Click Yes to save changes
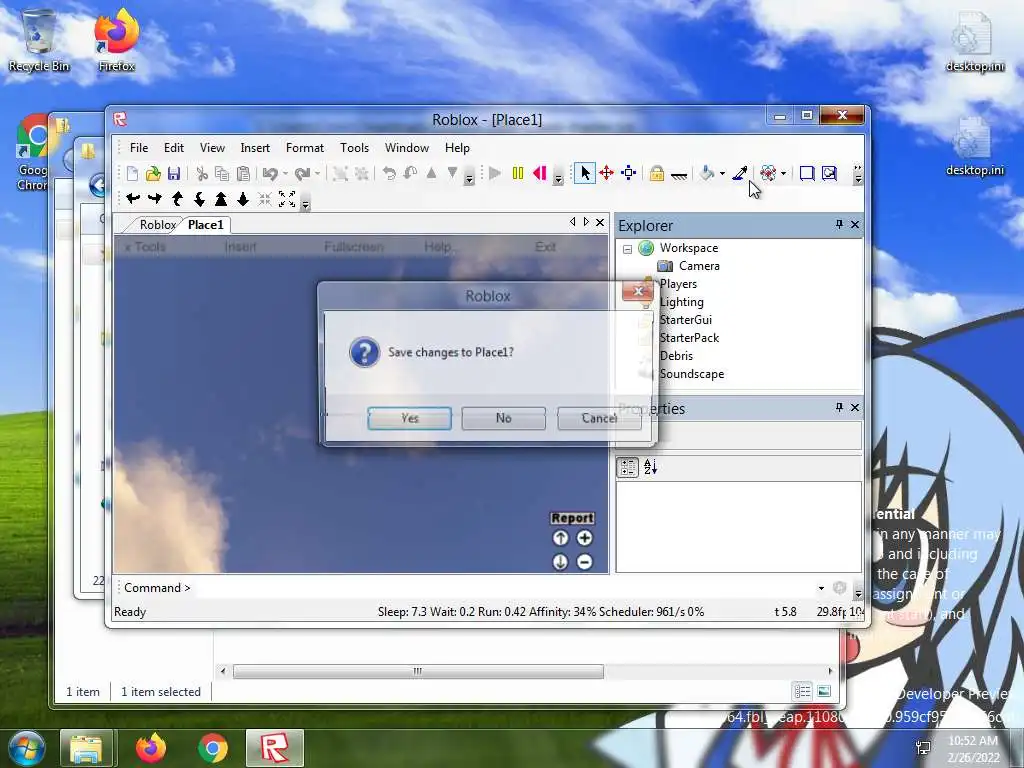 point(409,418)
